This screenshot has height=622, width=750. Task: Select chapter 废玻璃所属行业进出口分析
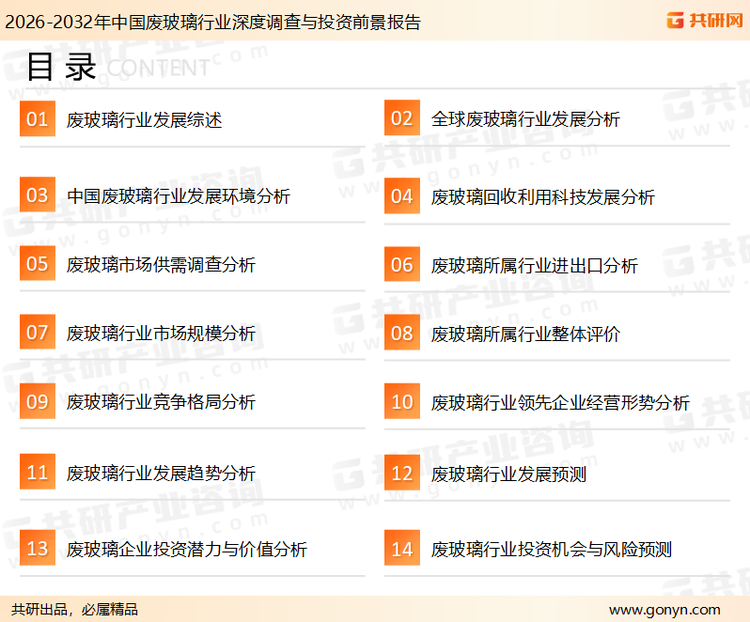tap(534, 266)
